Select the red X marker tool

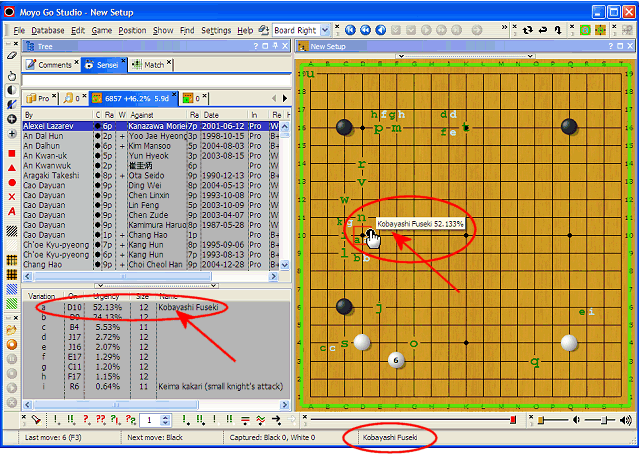12,197
